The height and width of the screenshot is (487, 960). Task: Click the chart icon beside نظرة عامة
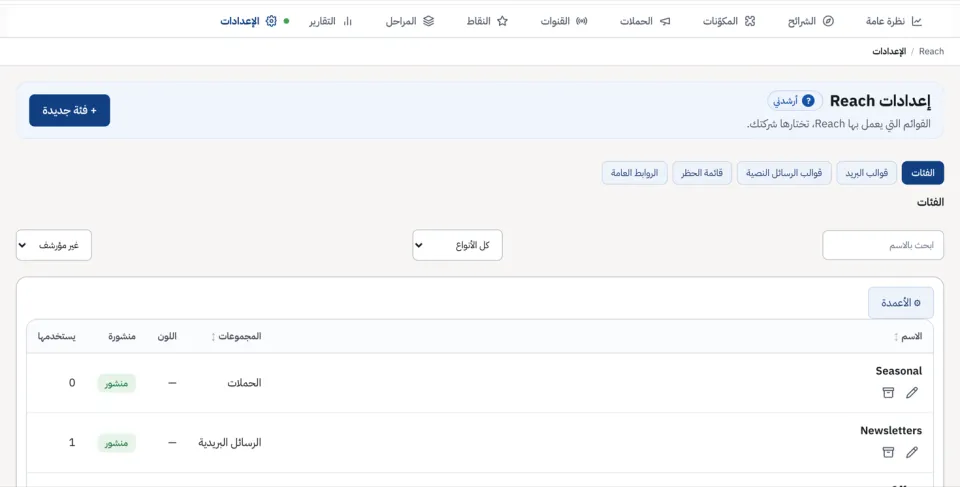(x=917, y=21)
